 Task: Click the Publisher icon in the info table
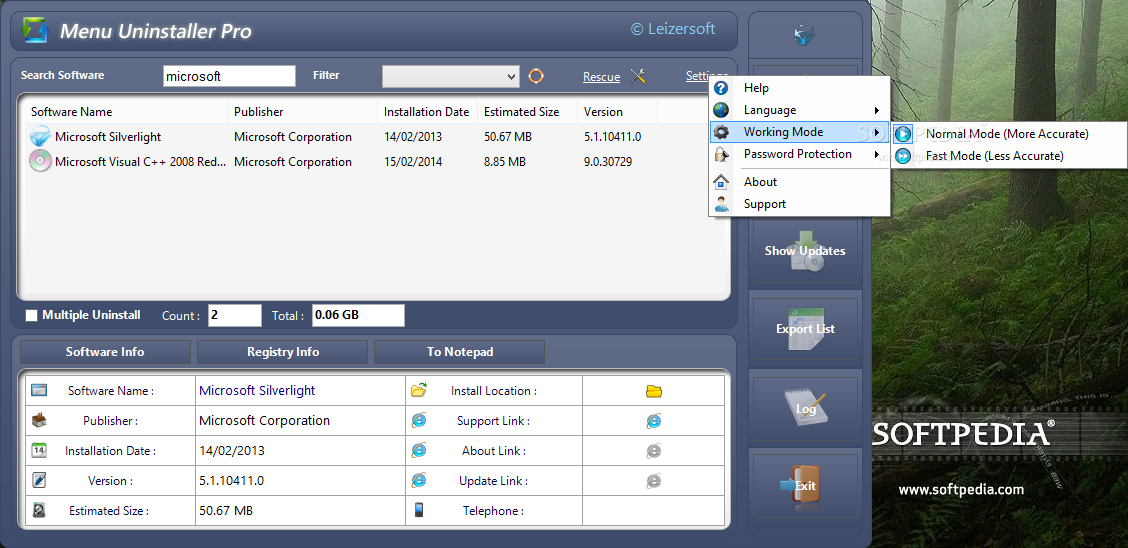pos(39,419)
